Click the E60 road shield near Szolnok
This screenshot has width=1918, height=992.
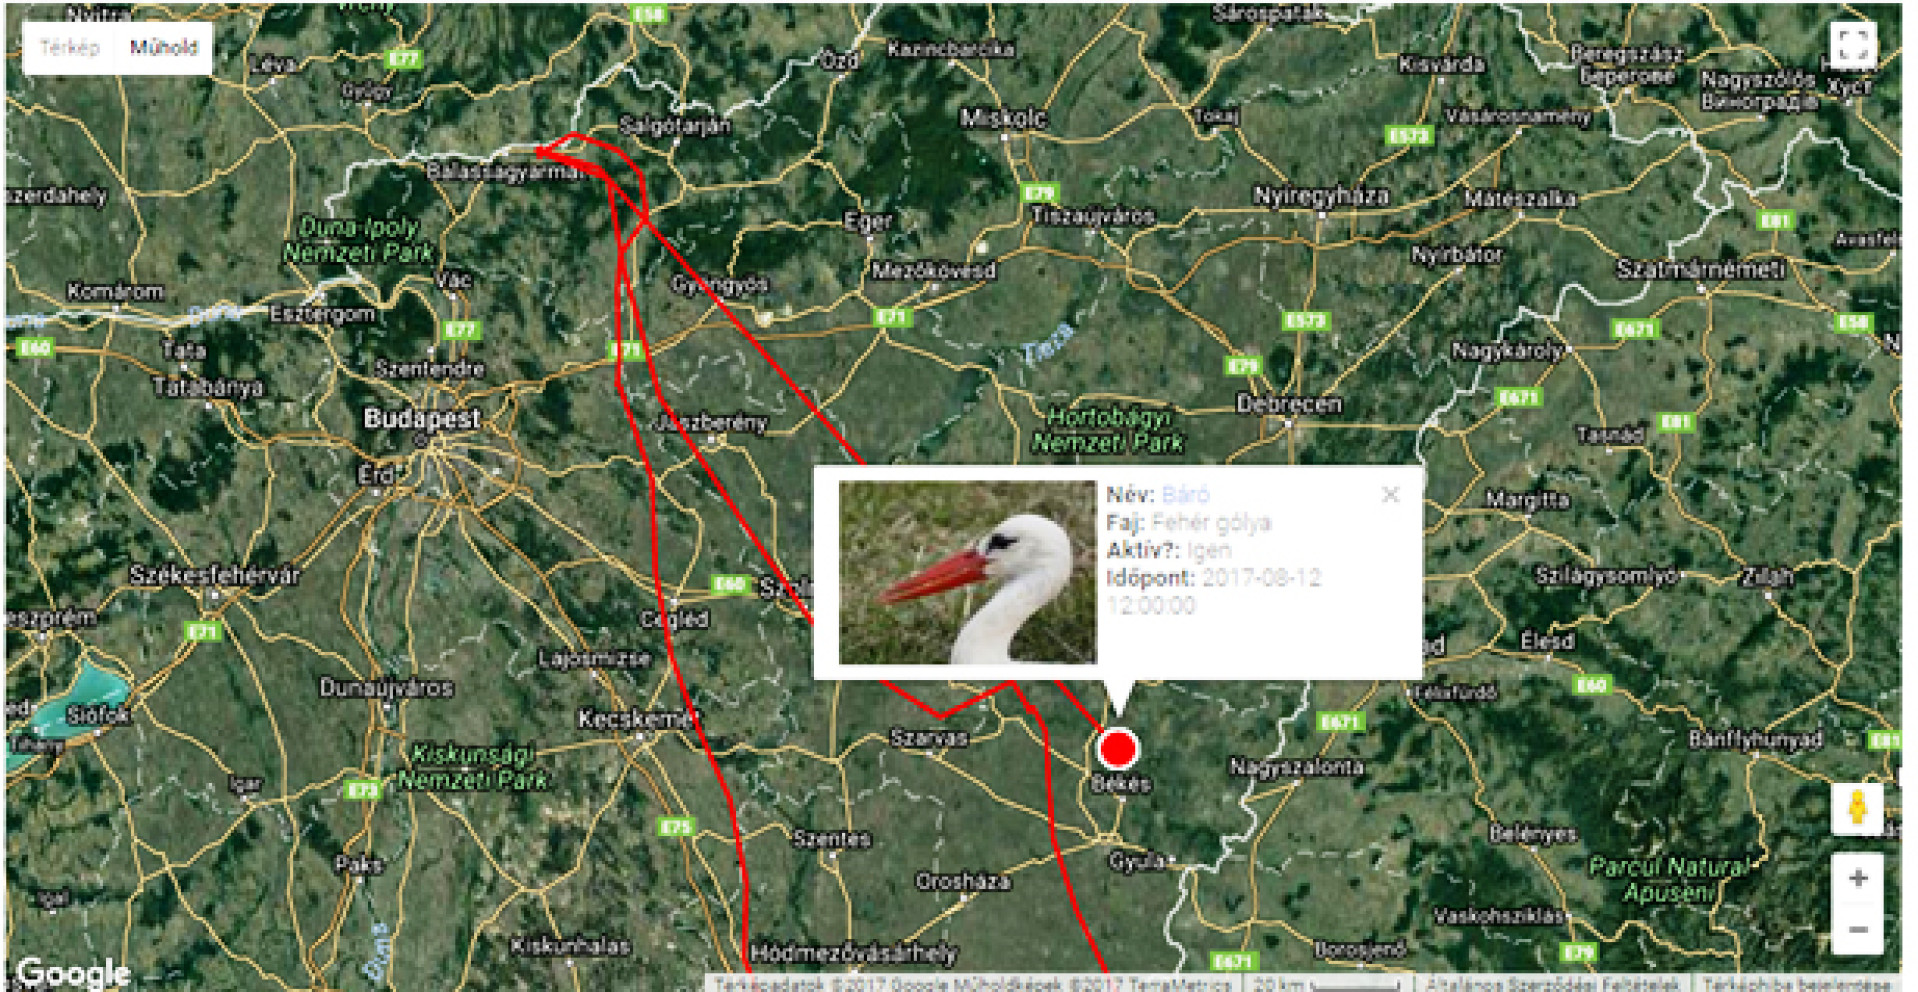[731, 584]
